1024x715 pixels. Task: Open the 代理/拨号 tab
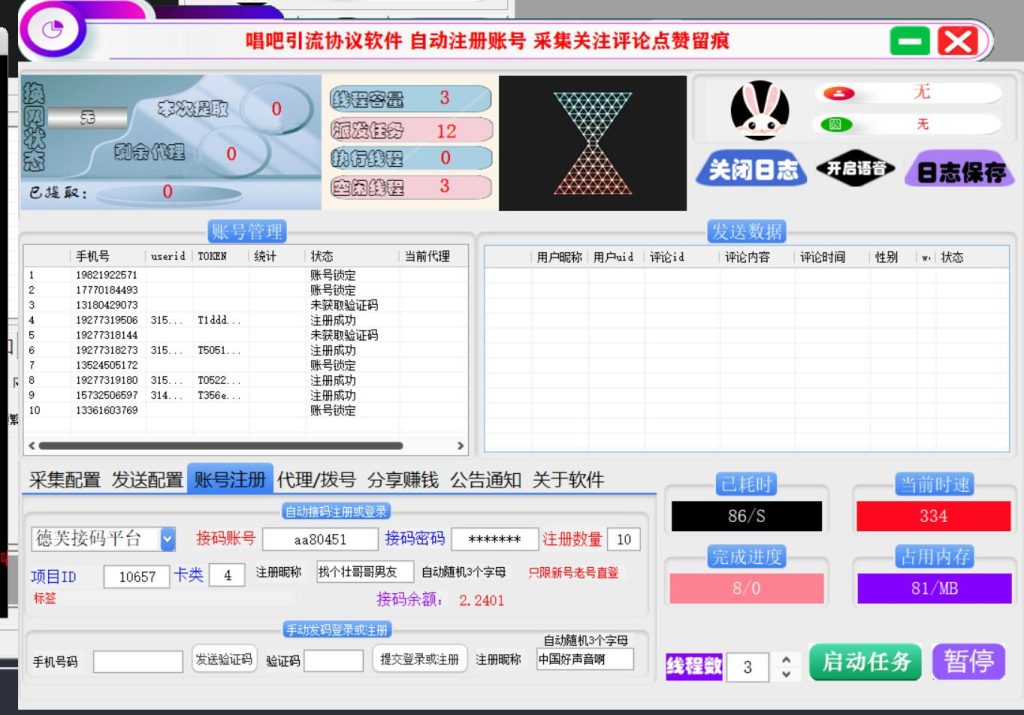point(315,480)
